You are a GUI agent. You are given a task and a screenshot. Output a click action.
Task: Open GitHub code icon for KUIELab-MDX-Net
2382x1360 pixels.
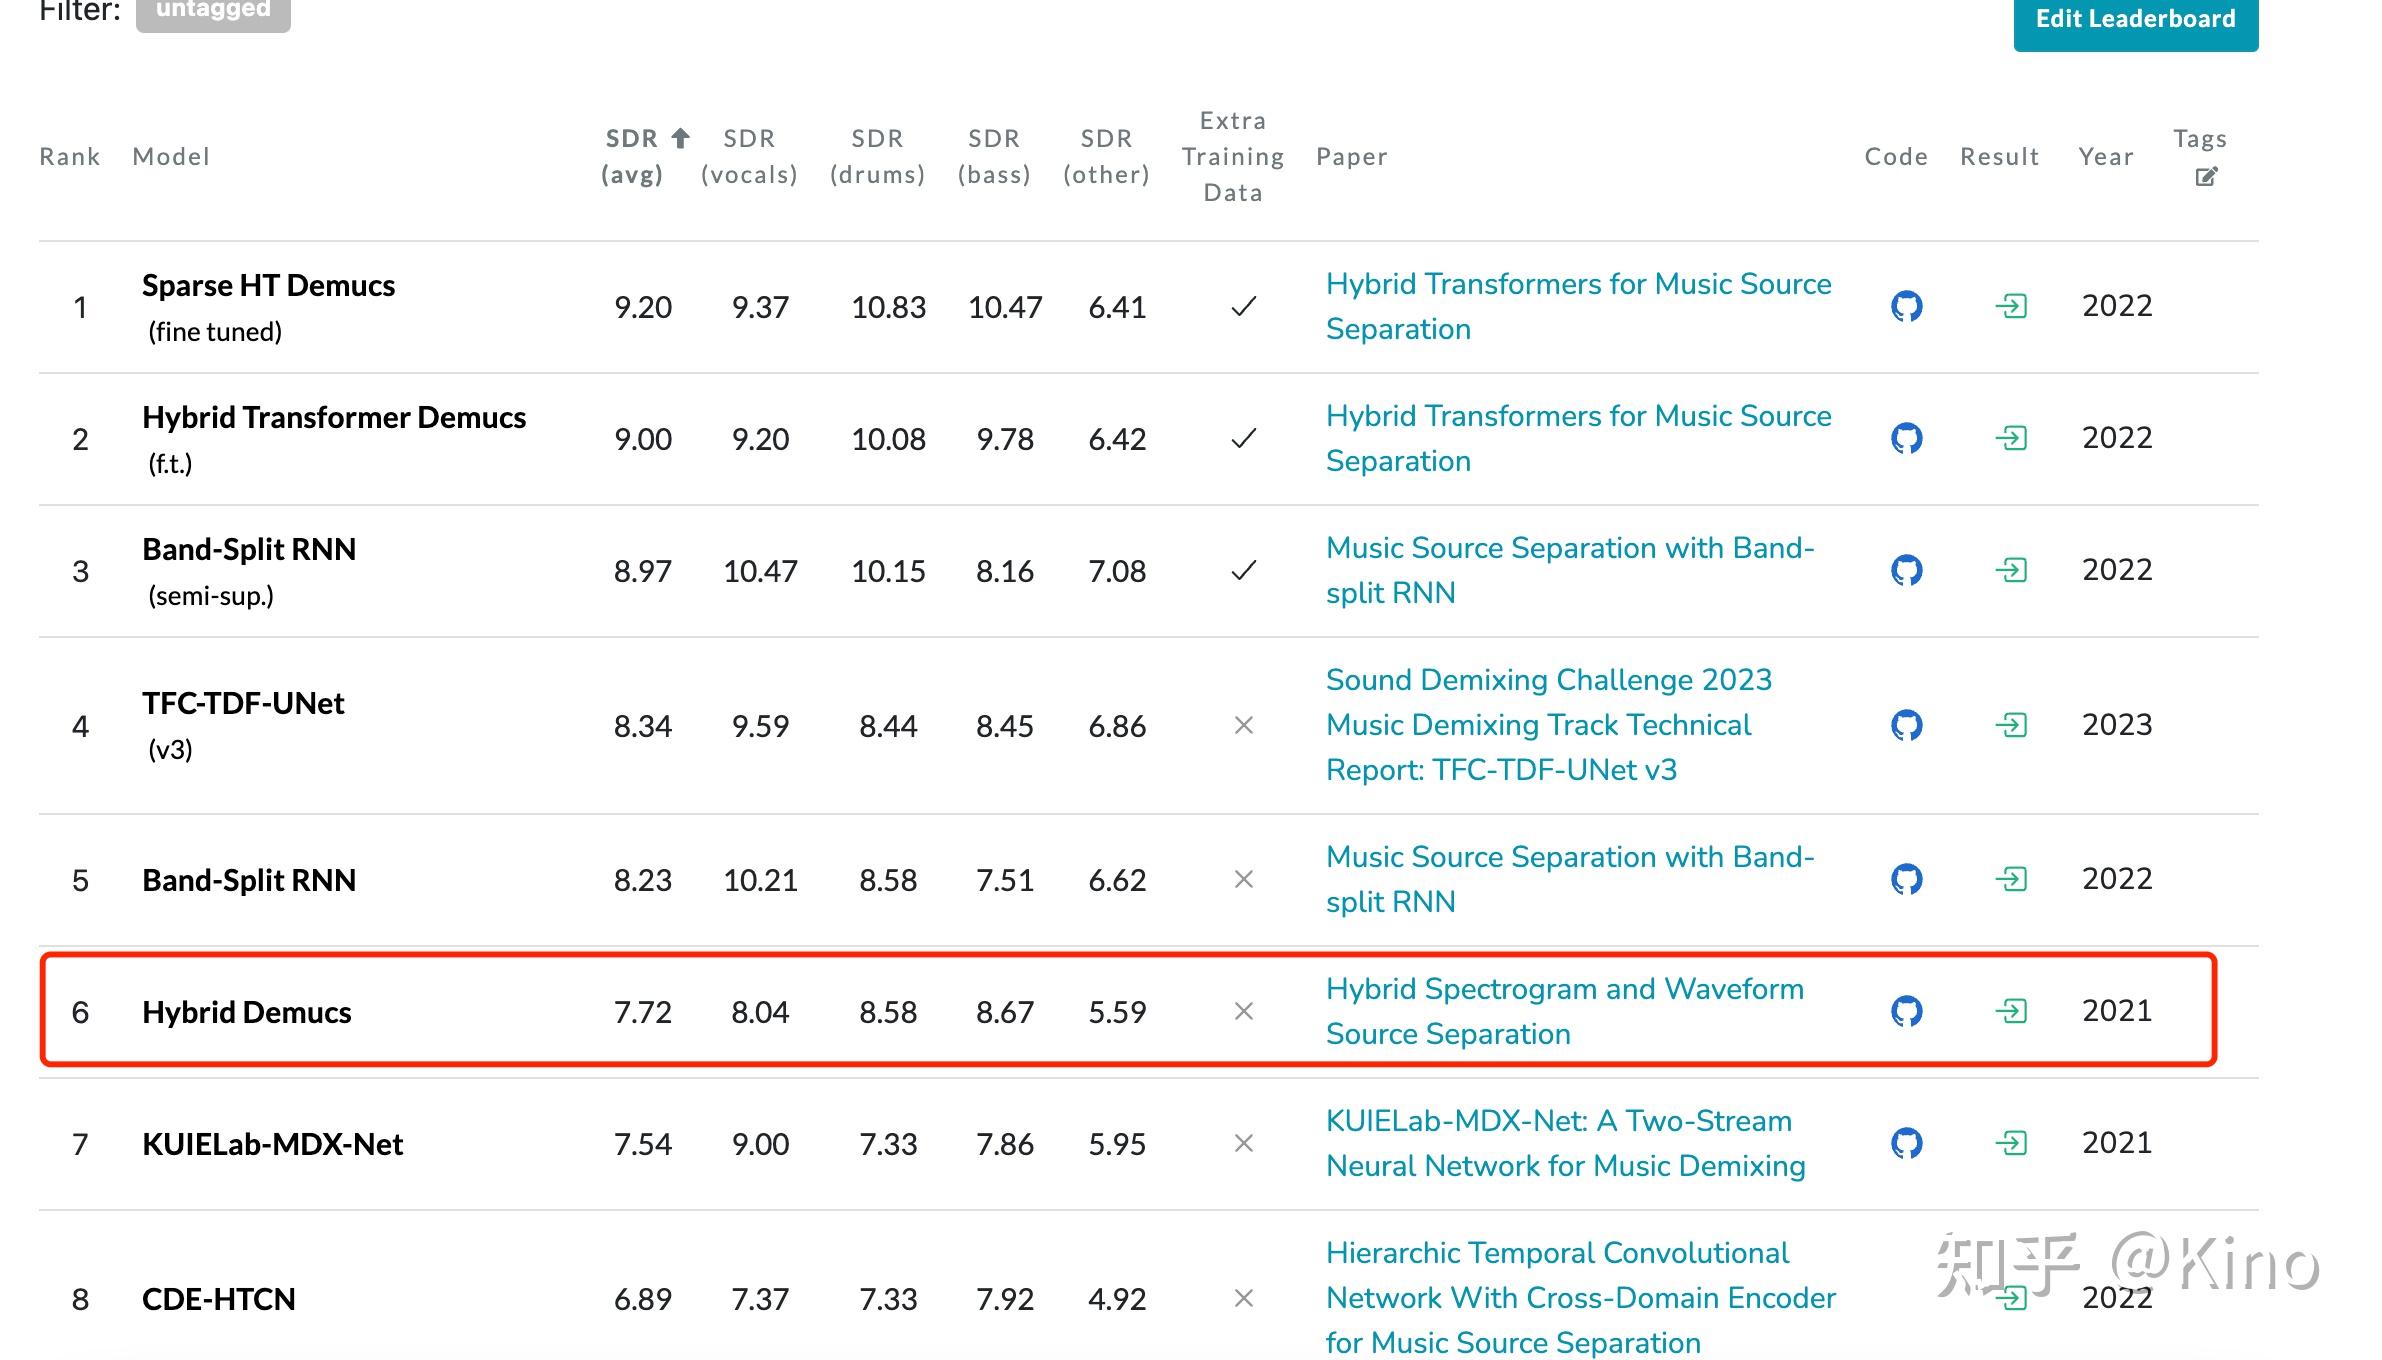tap(1906, 1143)
